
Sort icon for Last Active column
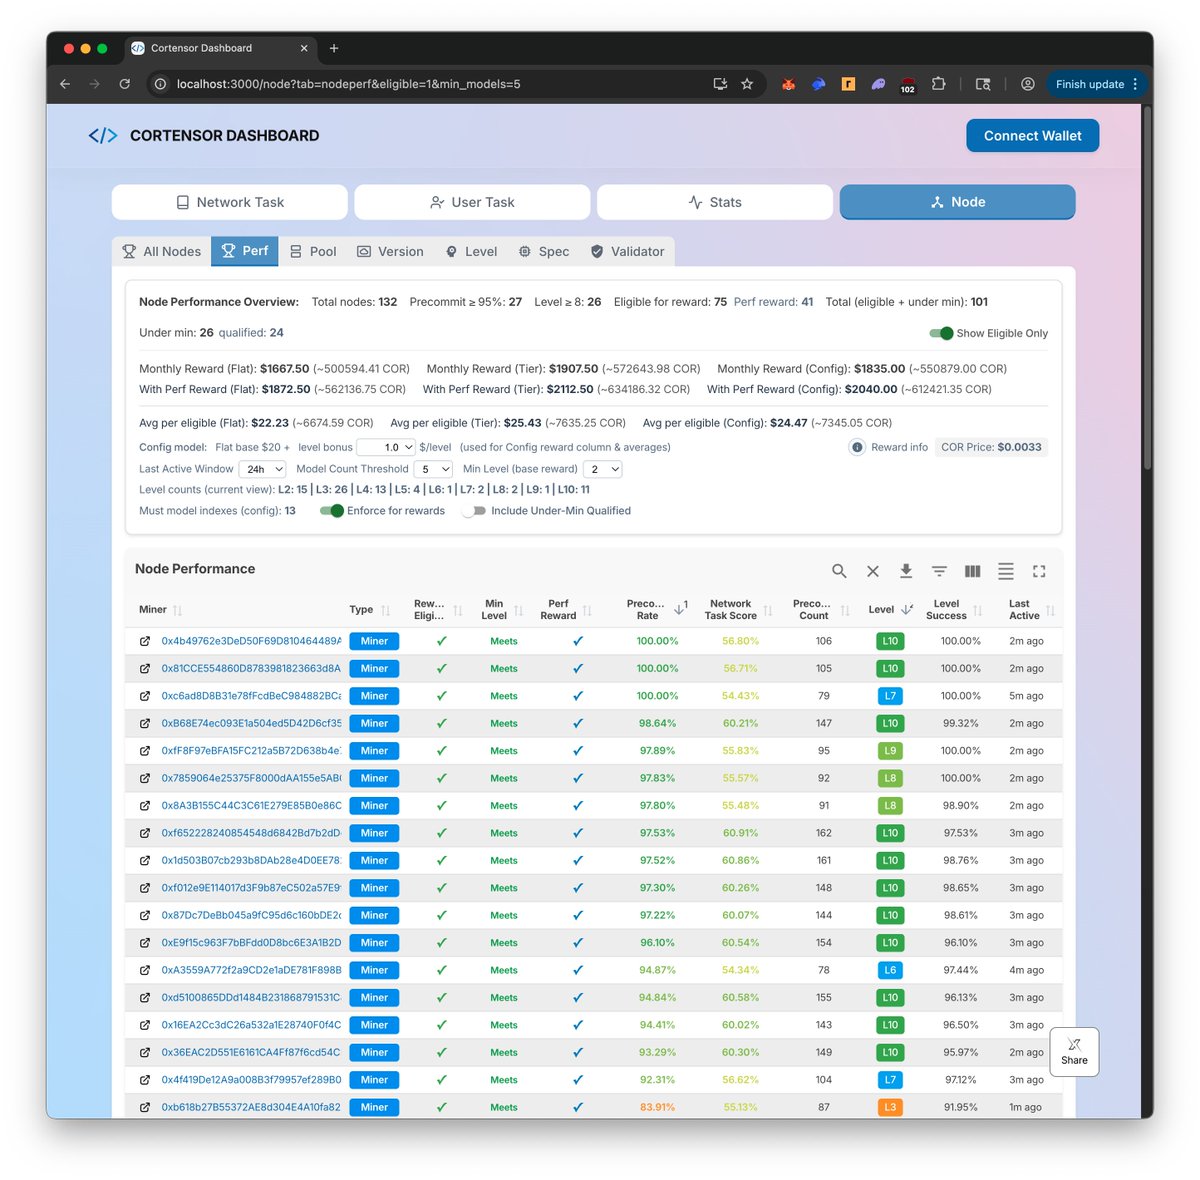(1050, 610)
